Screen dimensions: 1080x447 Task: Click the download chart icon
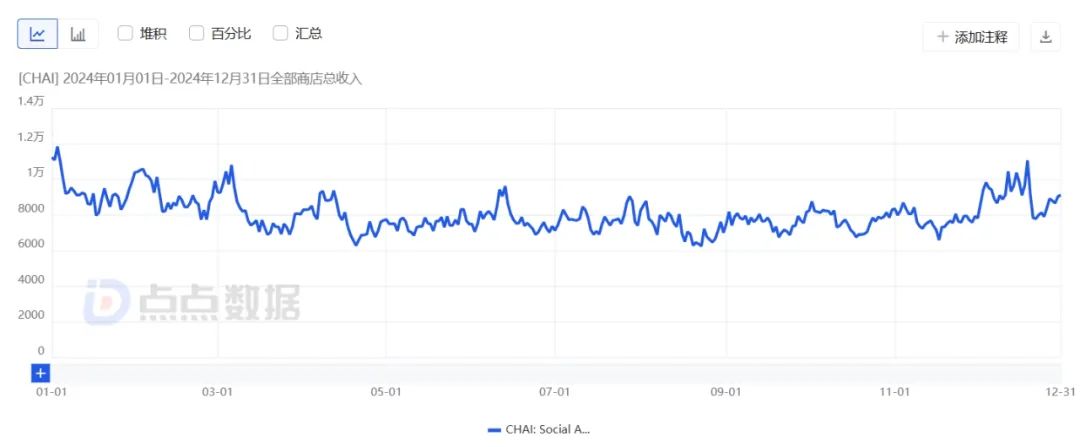[1045, 37]
